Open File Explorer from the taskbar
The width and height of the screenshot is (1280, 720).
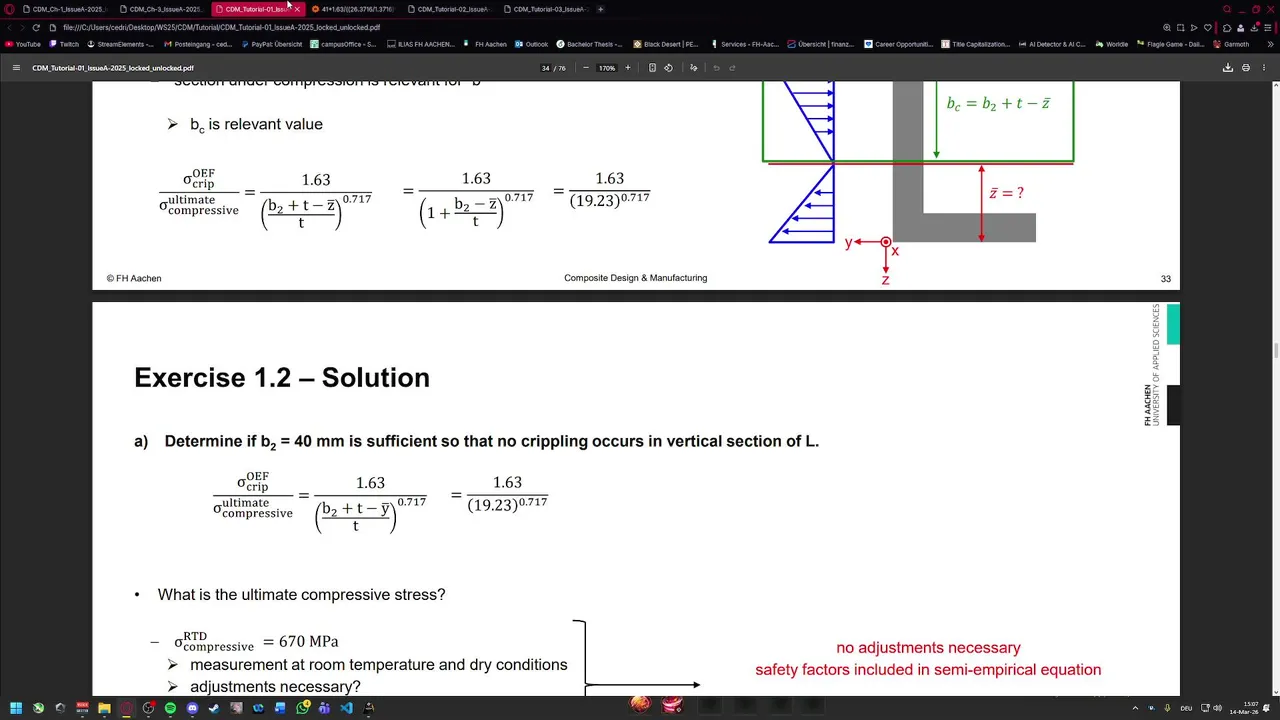[104, 708]
